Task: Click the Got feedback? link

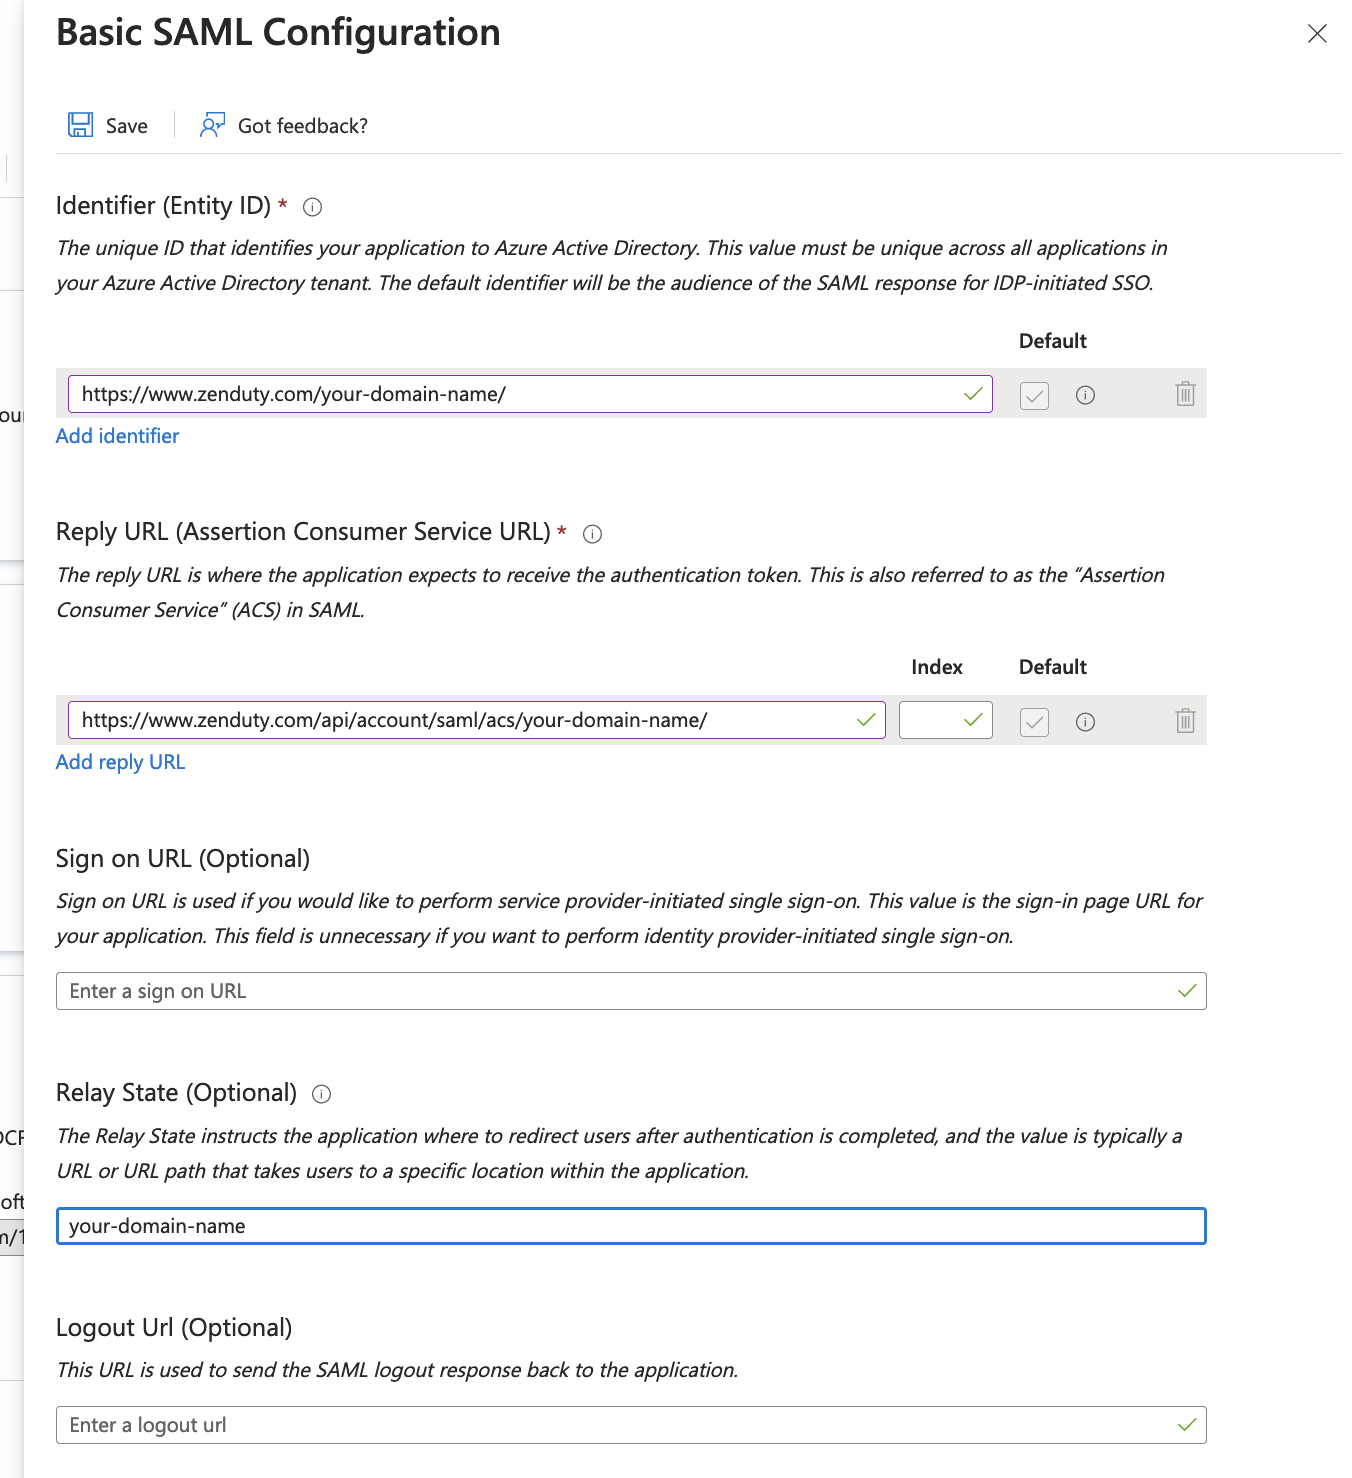Action: point(303,126)
